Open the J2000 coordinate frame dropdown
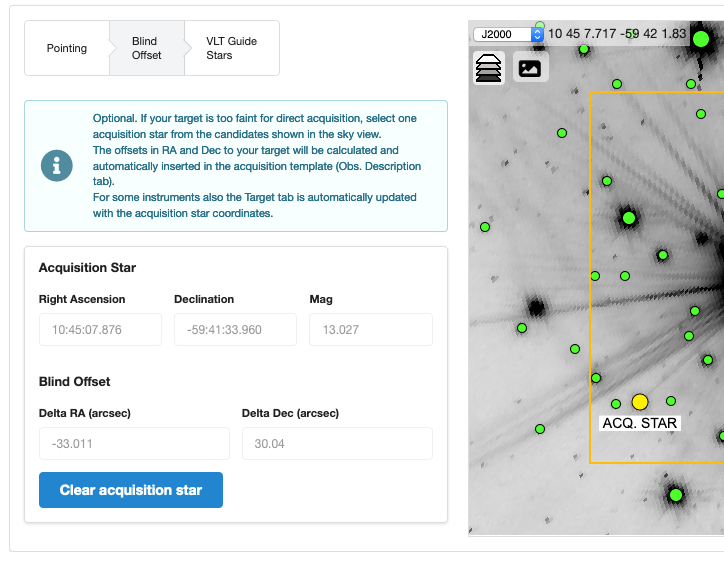724x564 pixels. click(x=508, y=34)
